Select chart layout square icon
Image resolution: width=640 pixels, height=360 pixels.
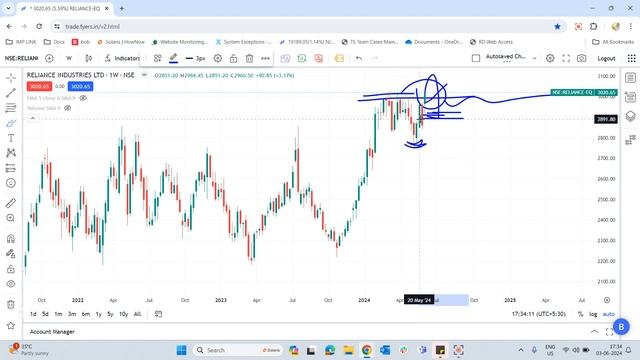click(476, 58)
